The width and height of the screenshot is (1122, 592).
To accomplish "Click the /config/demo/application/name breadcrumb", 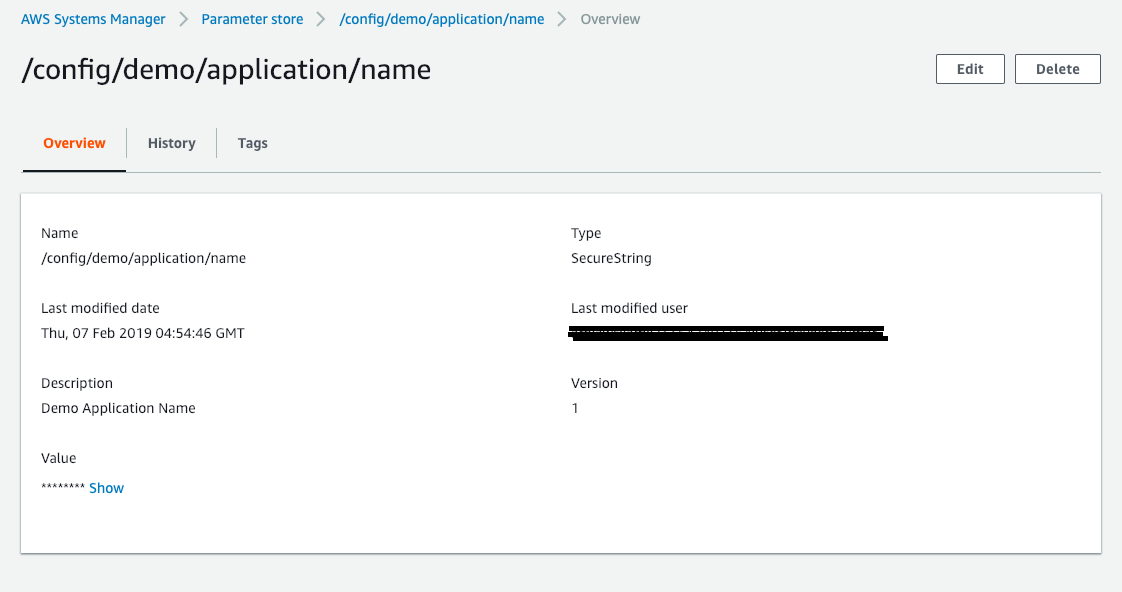I will coord(442,18).
